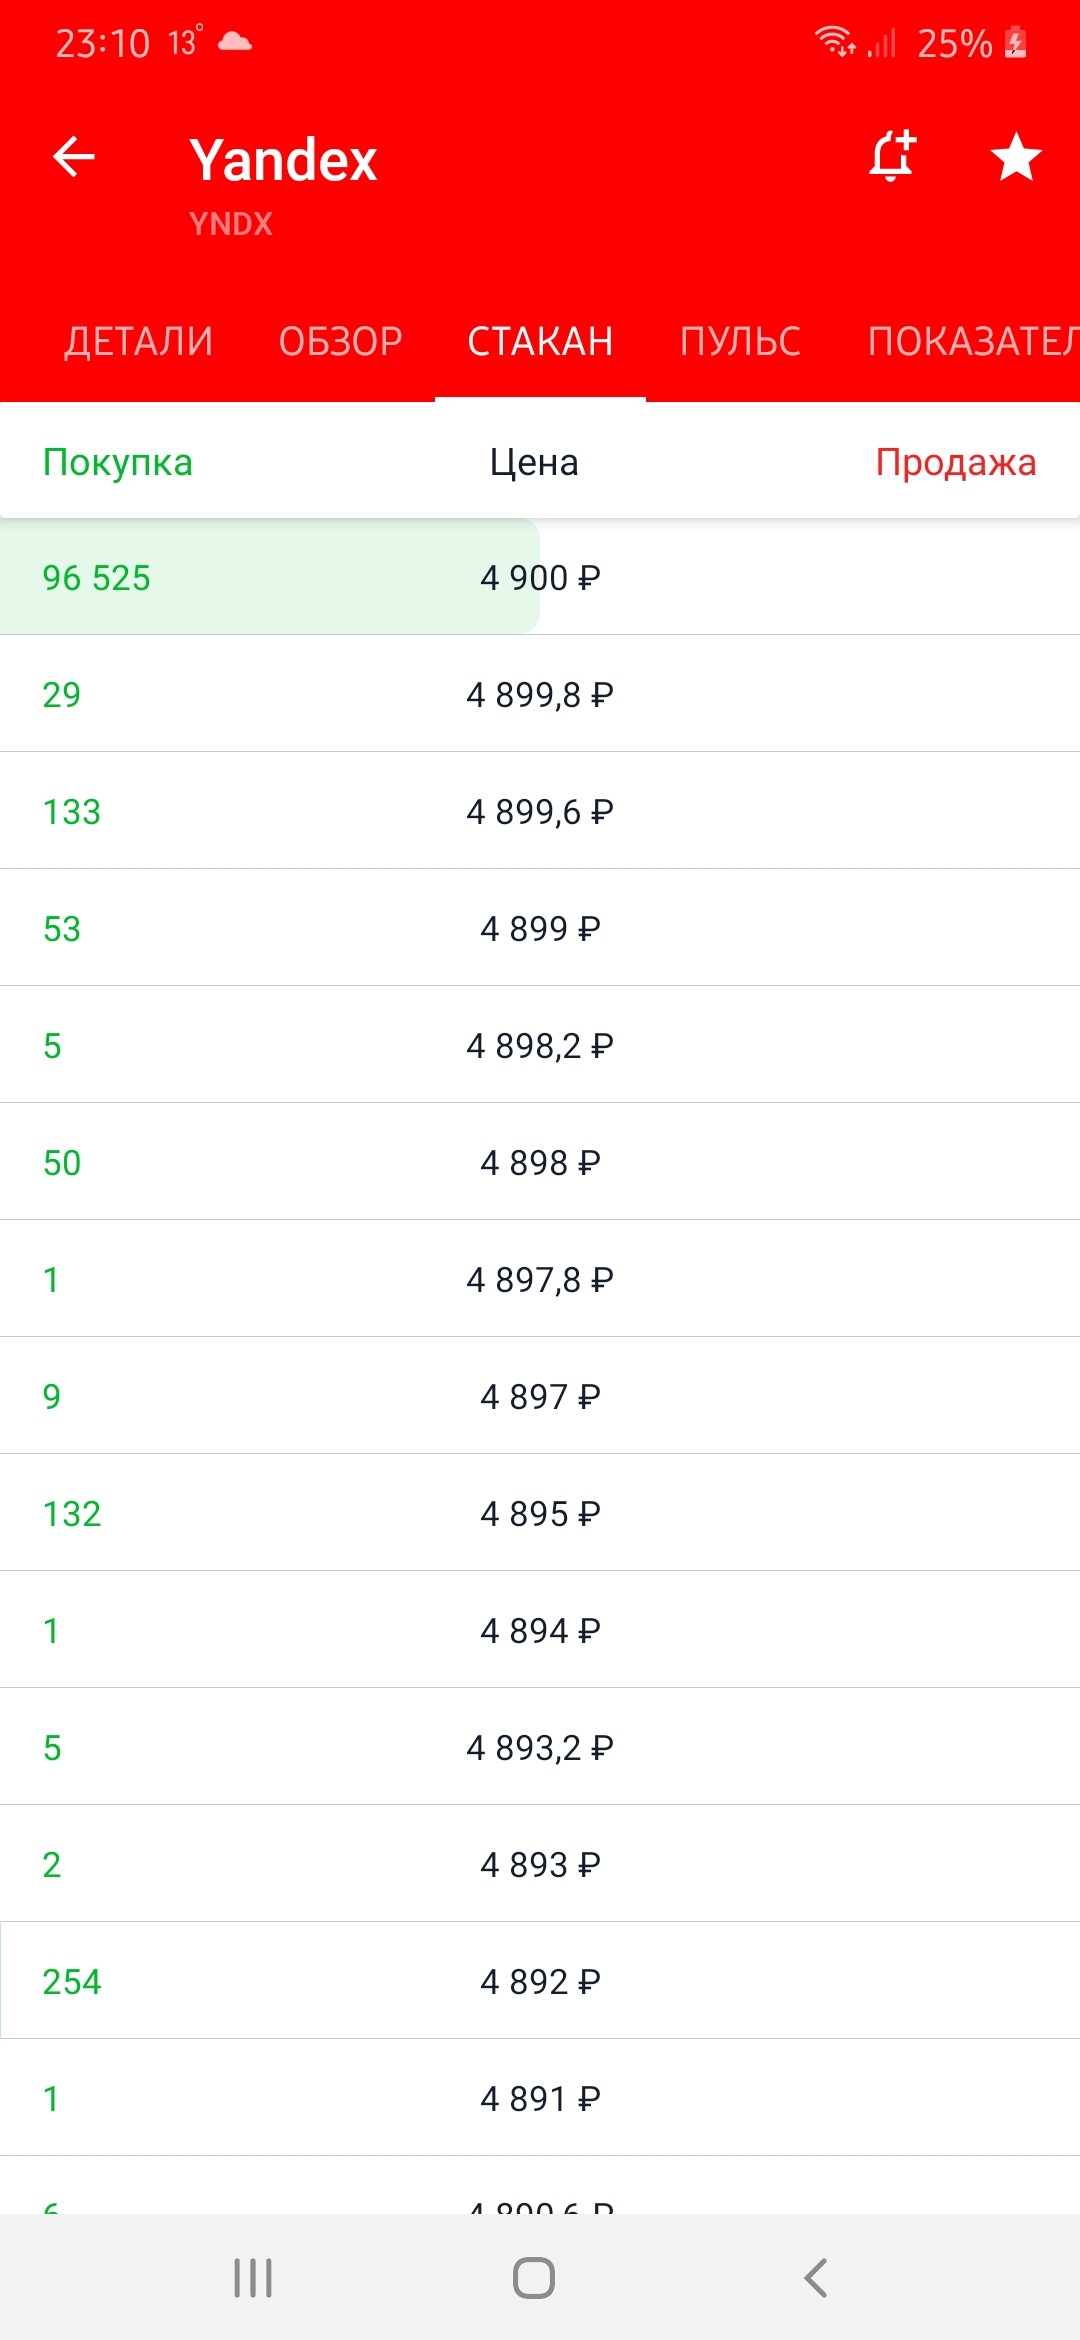Open the ПОКАЗАТЕЛИ tab
This screenshot has width=1080, height=2340.
pyautogui.click(x=972, y=342)
